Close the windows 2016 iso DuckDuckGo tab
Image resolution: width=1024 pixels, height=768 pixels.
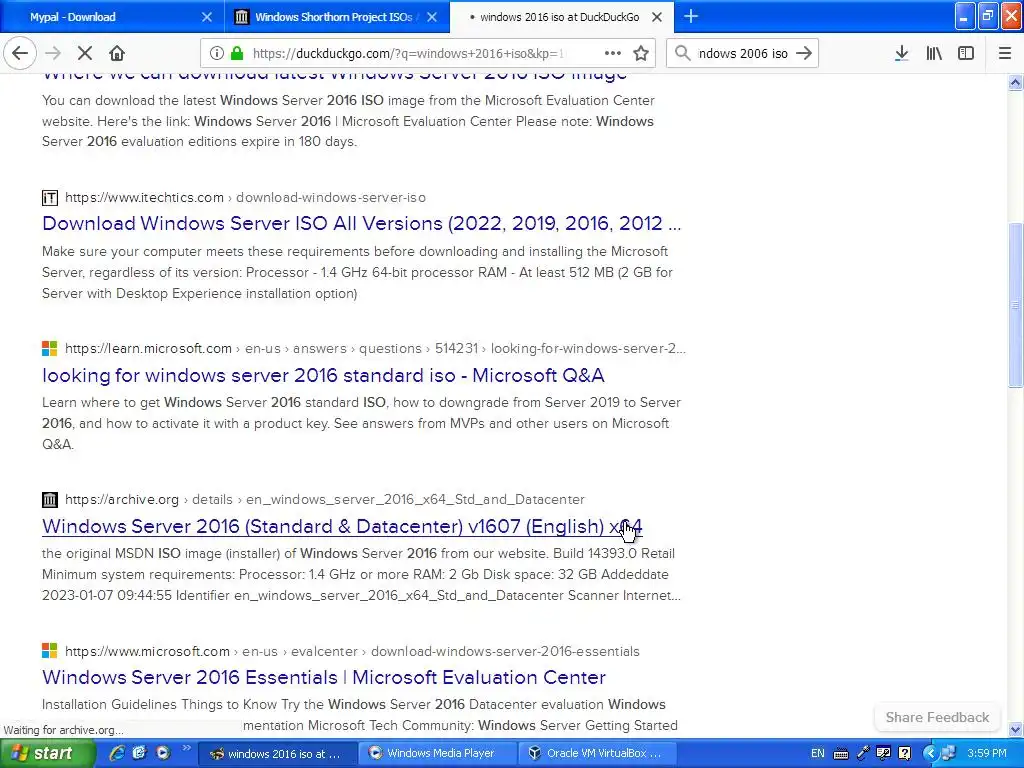point(657,17)
